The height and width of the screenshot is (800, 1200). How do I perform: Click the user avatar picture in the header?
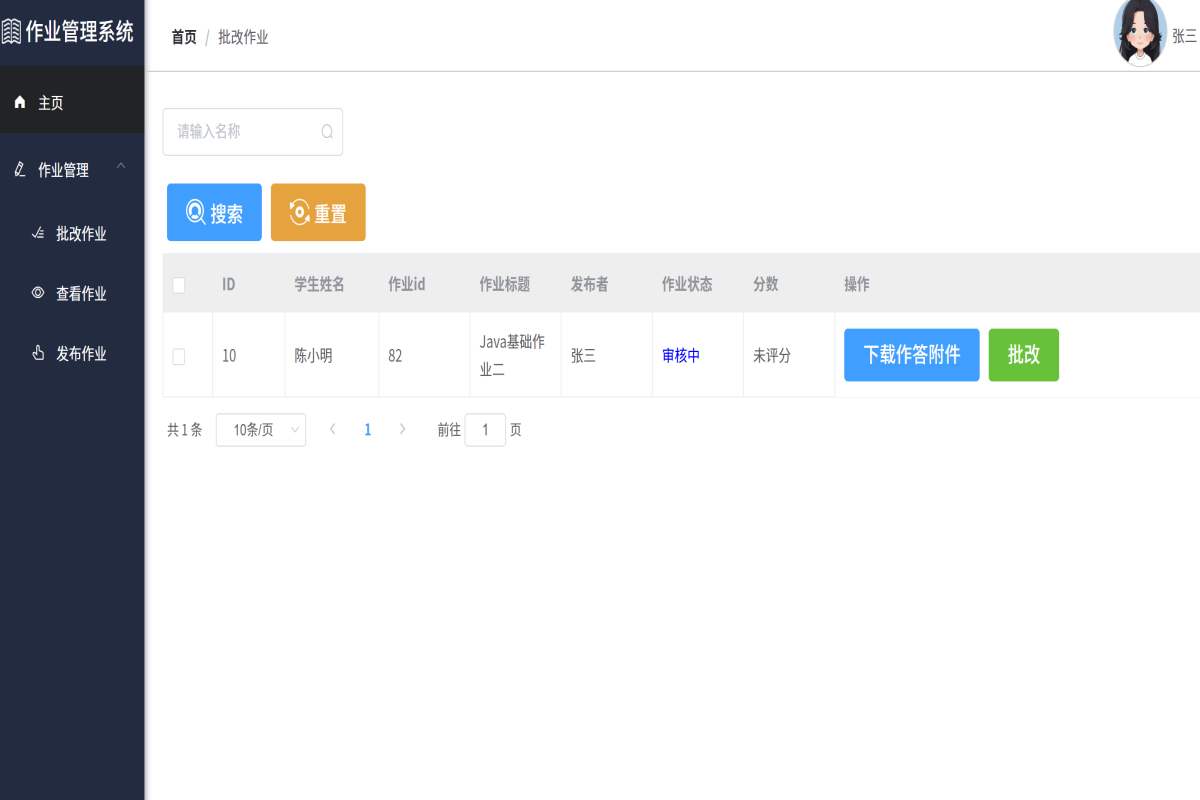coord(1140,34)
